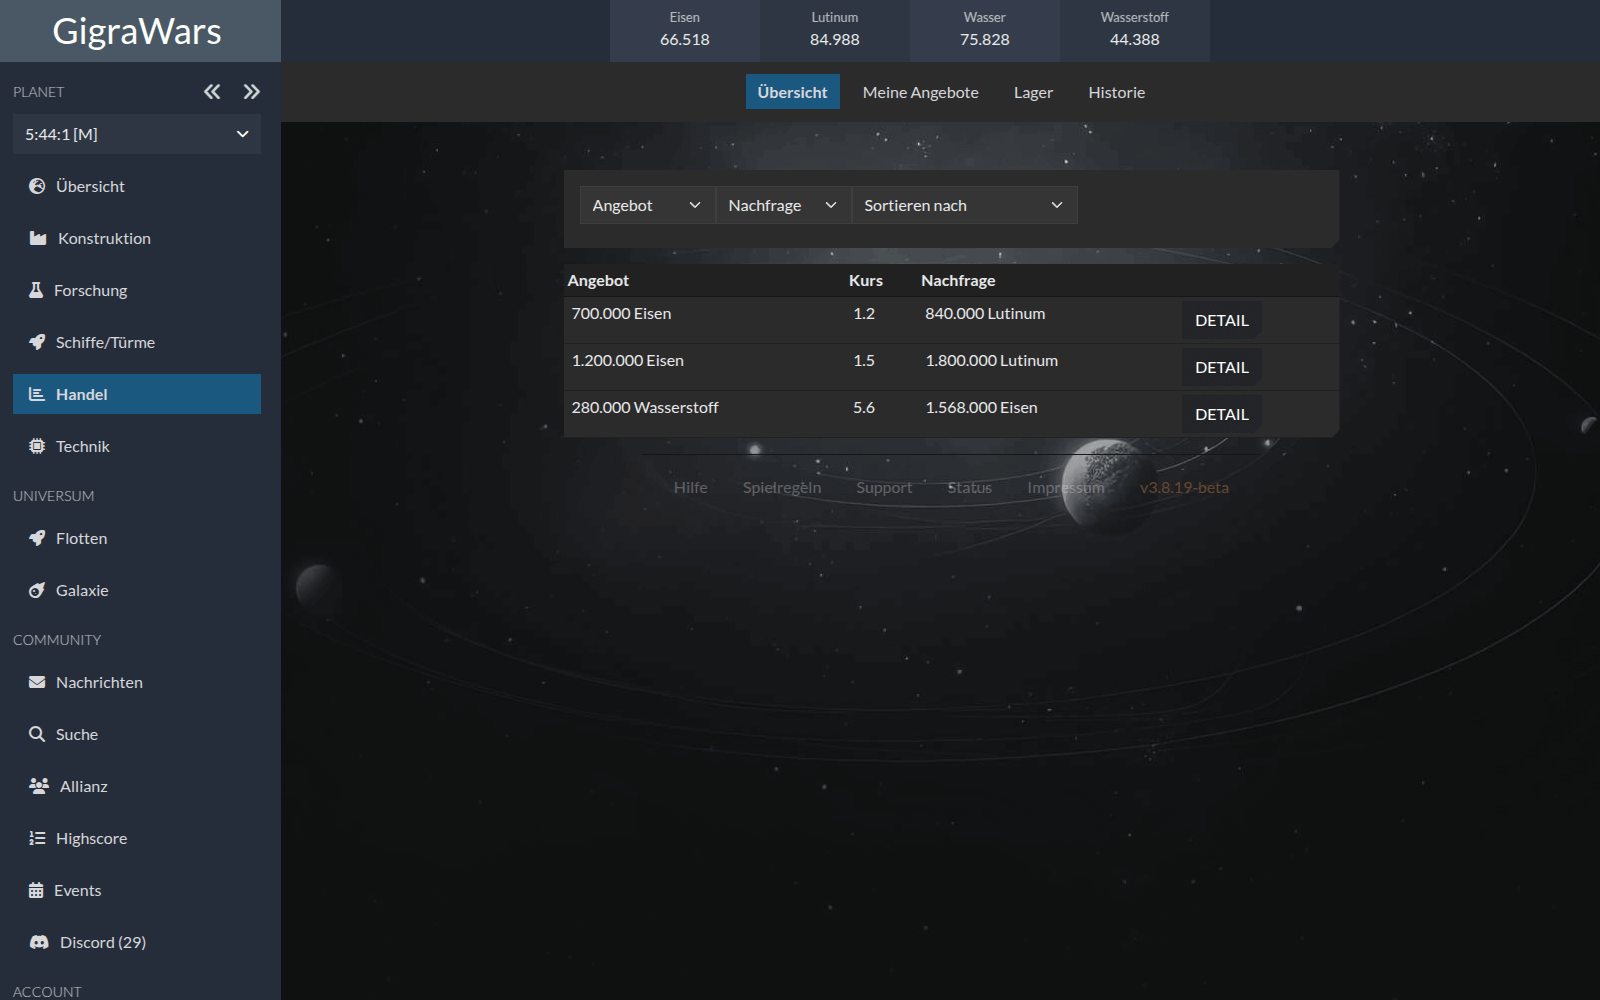Go to next planet with double-right chevron

pyautogui.click(x=251, y=92)
